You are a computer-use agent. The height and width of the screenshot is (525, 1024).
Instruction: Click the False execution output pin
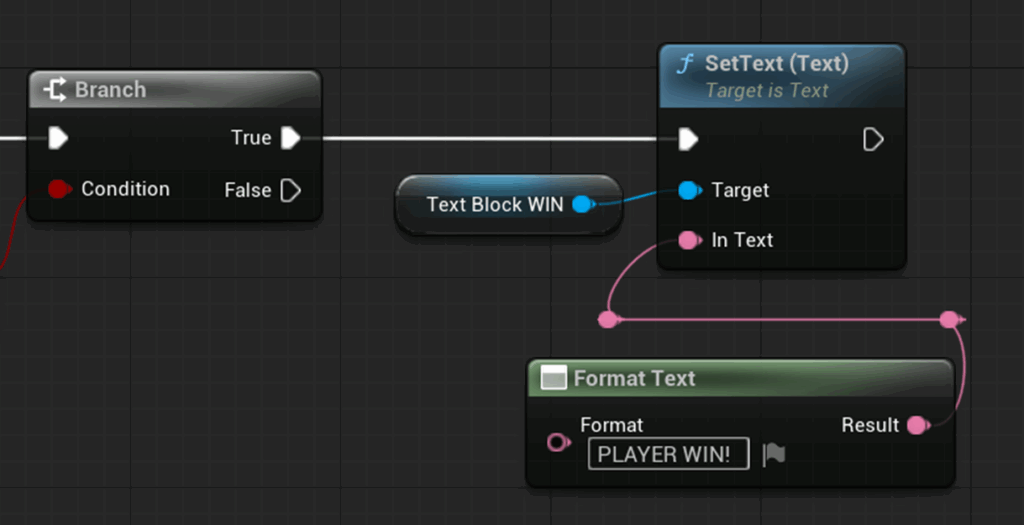coord(290,190)
